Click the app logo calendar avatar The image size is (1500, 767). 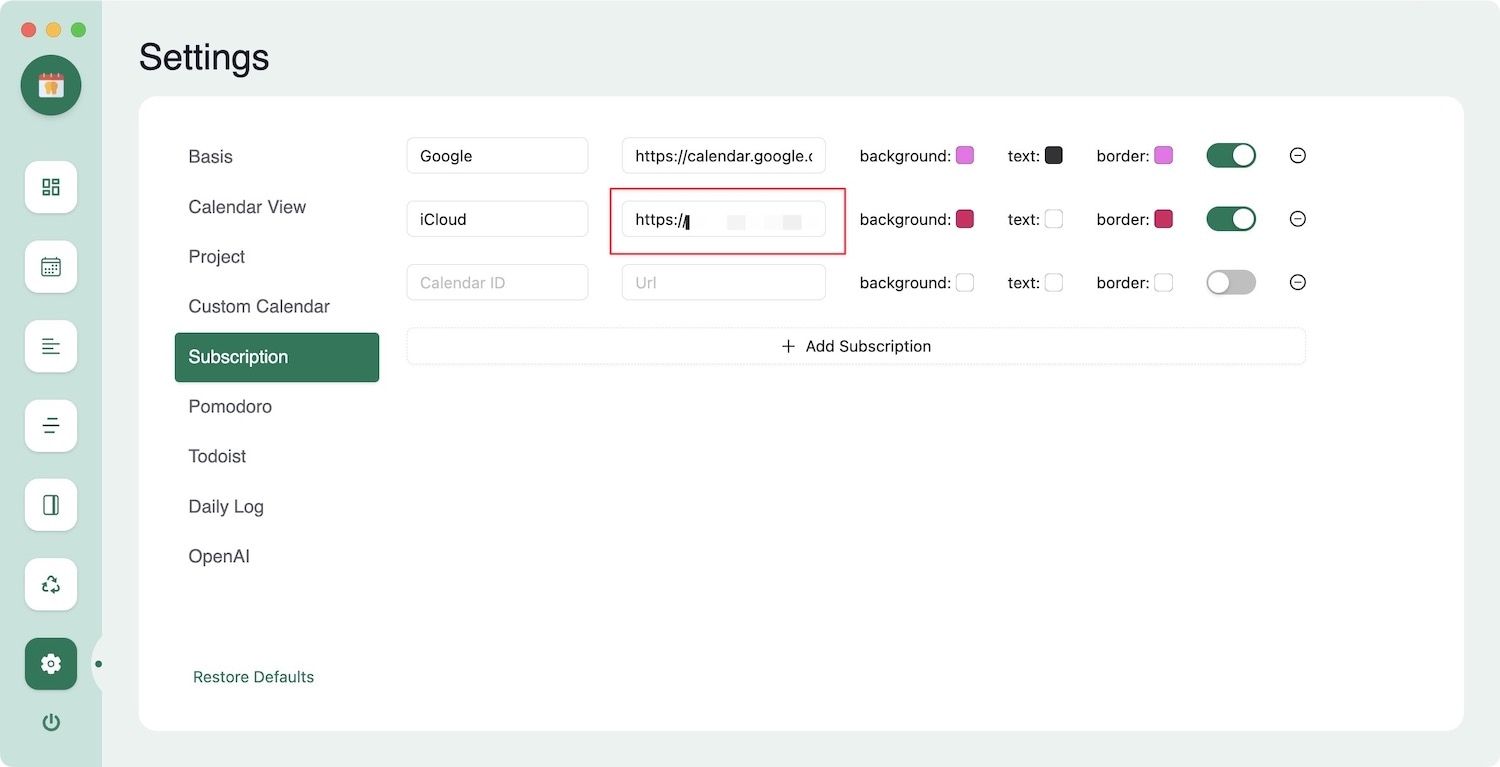[x=51, y=85]
